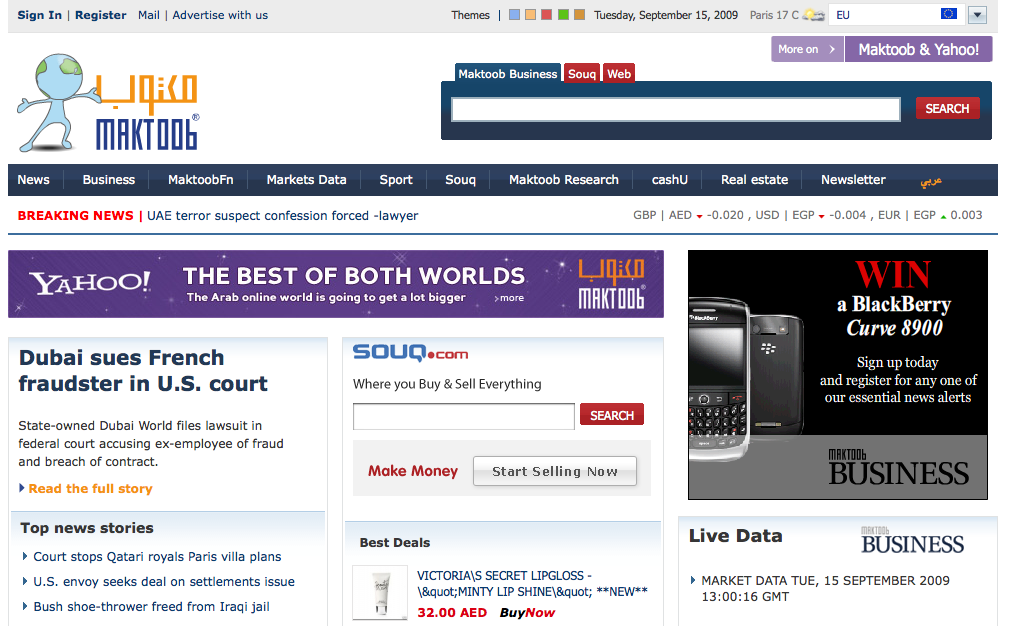Open the Mail link
1023x626 pixels.
pos(149,15)
